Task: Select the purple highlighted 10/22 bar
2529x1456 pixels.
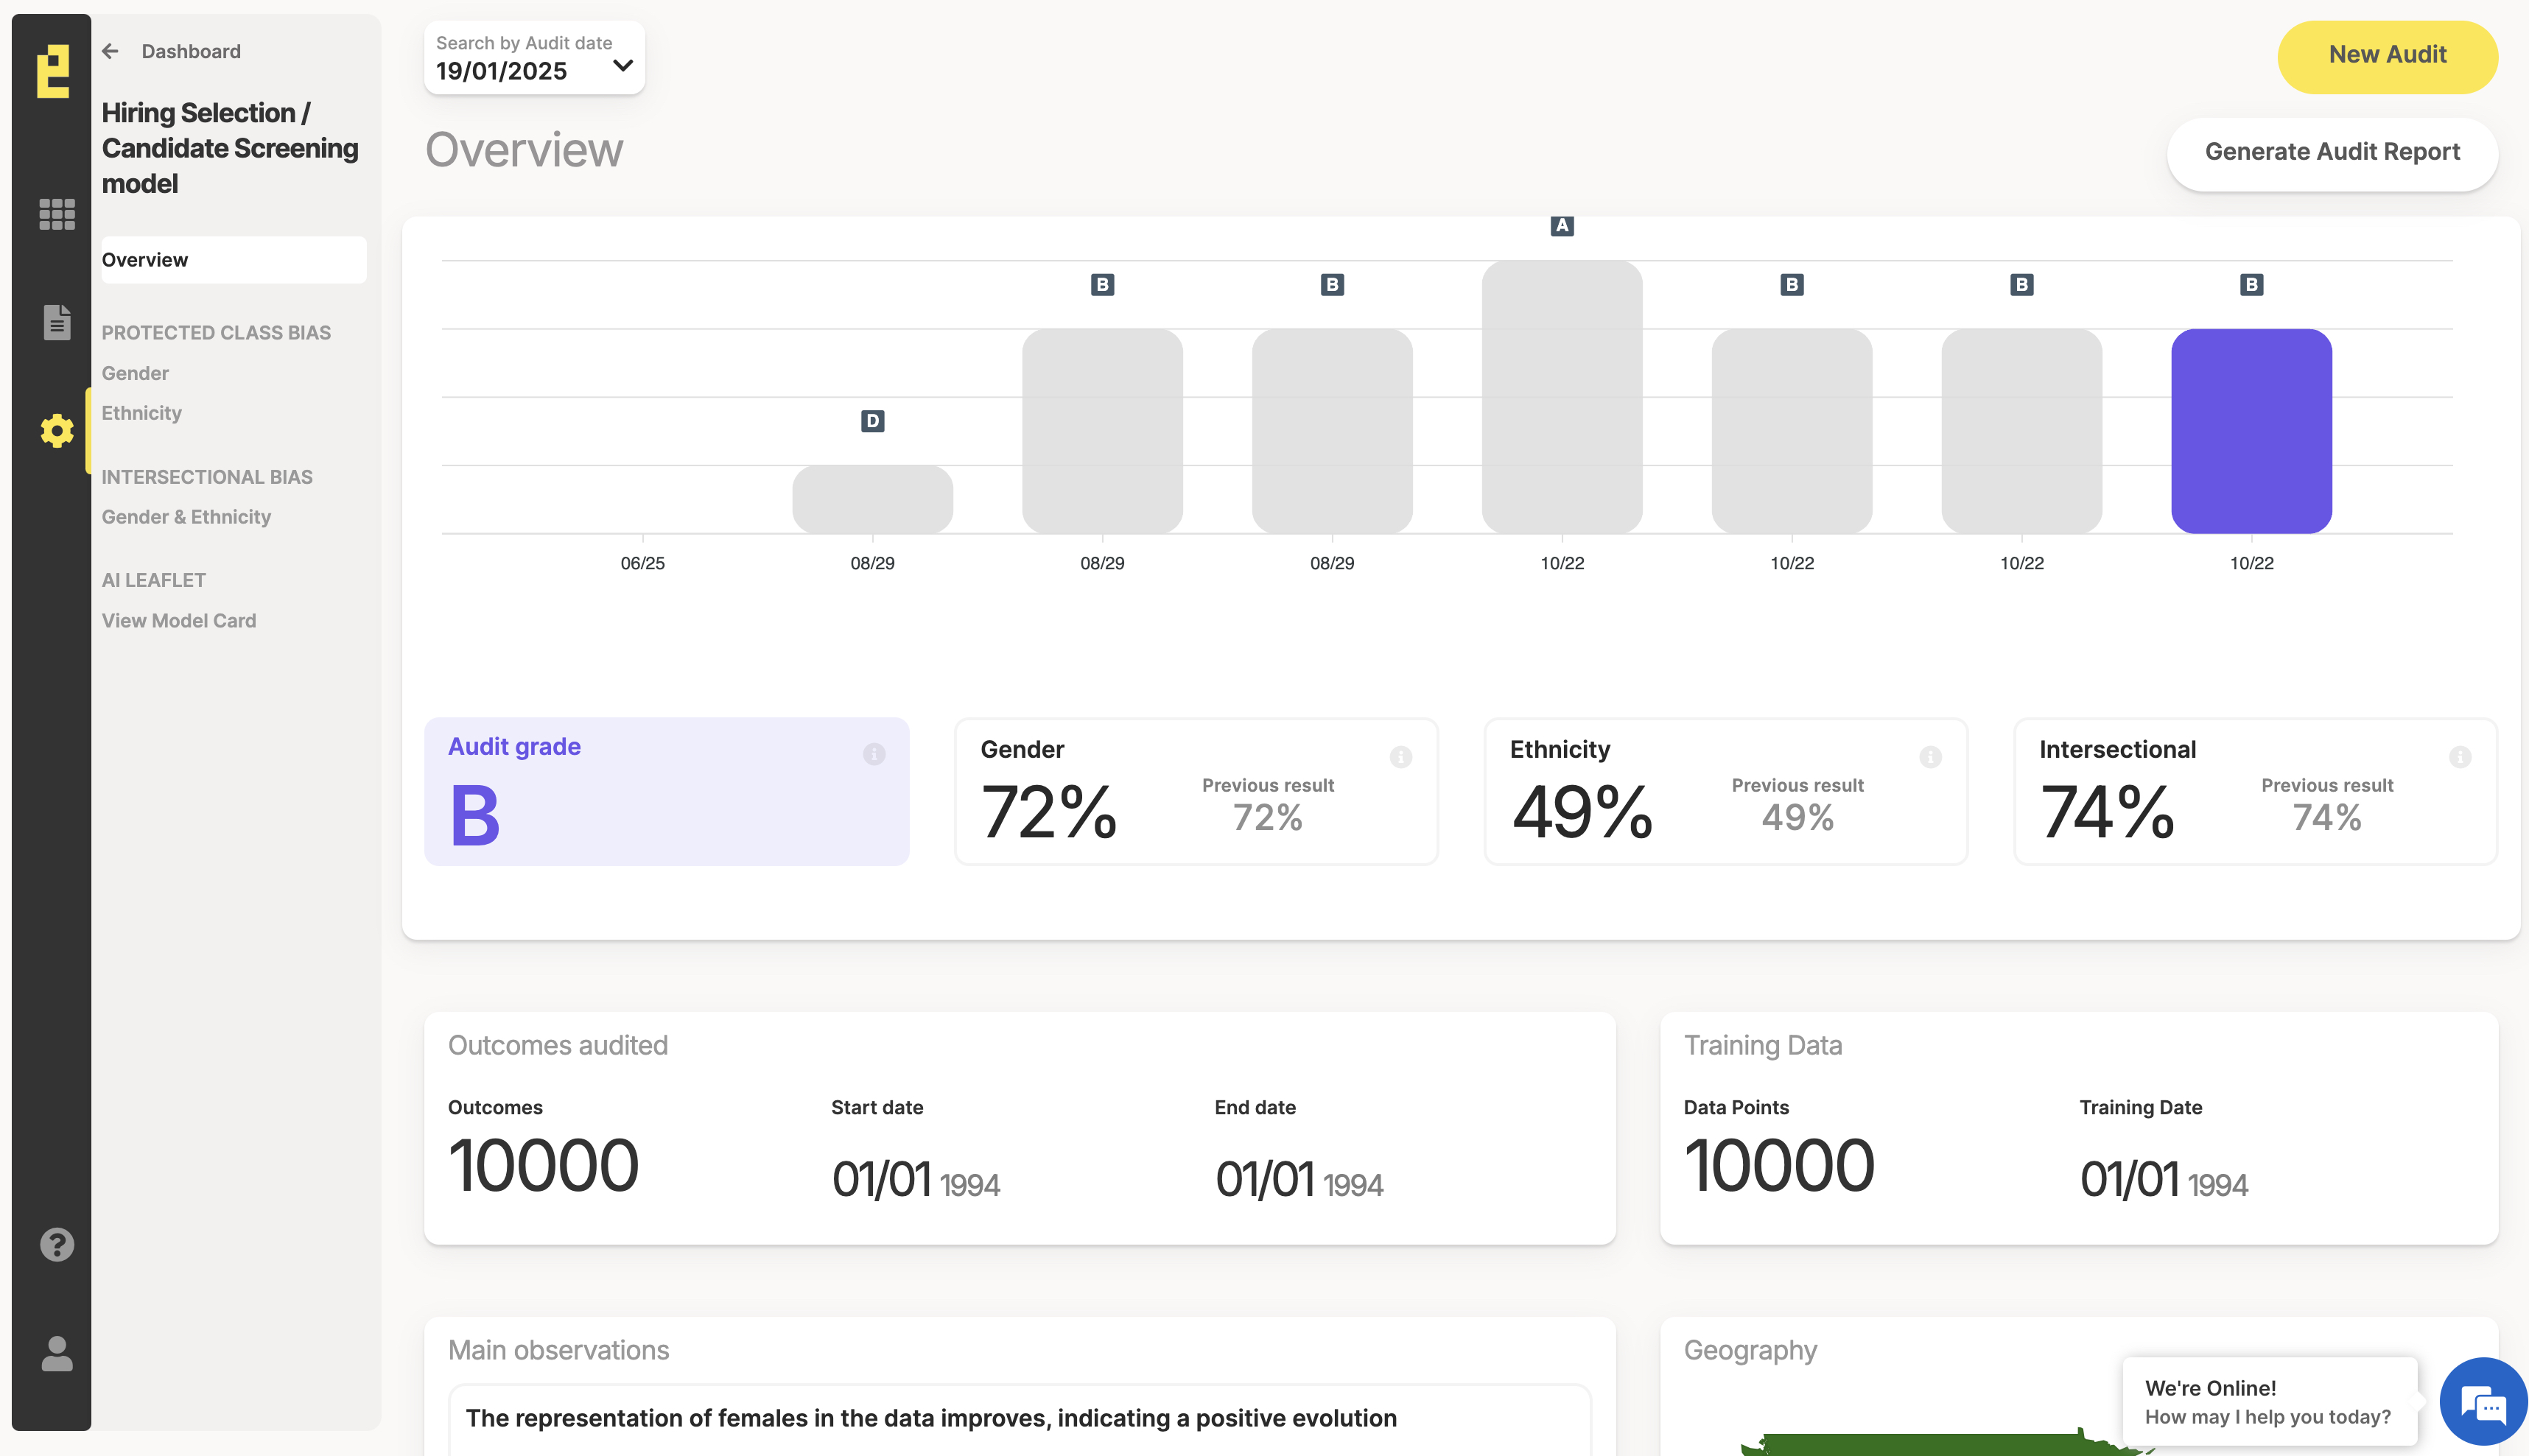Action: point(2251,431)
